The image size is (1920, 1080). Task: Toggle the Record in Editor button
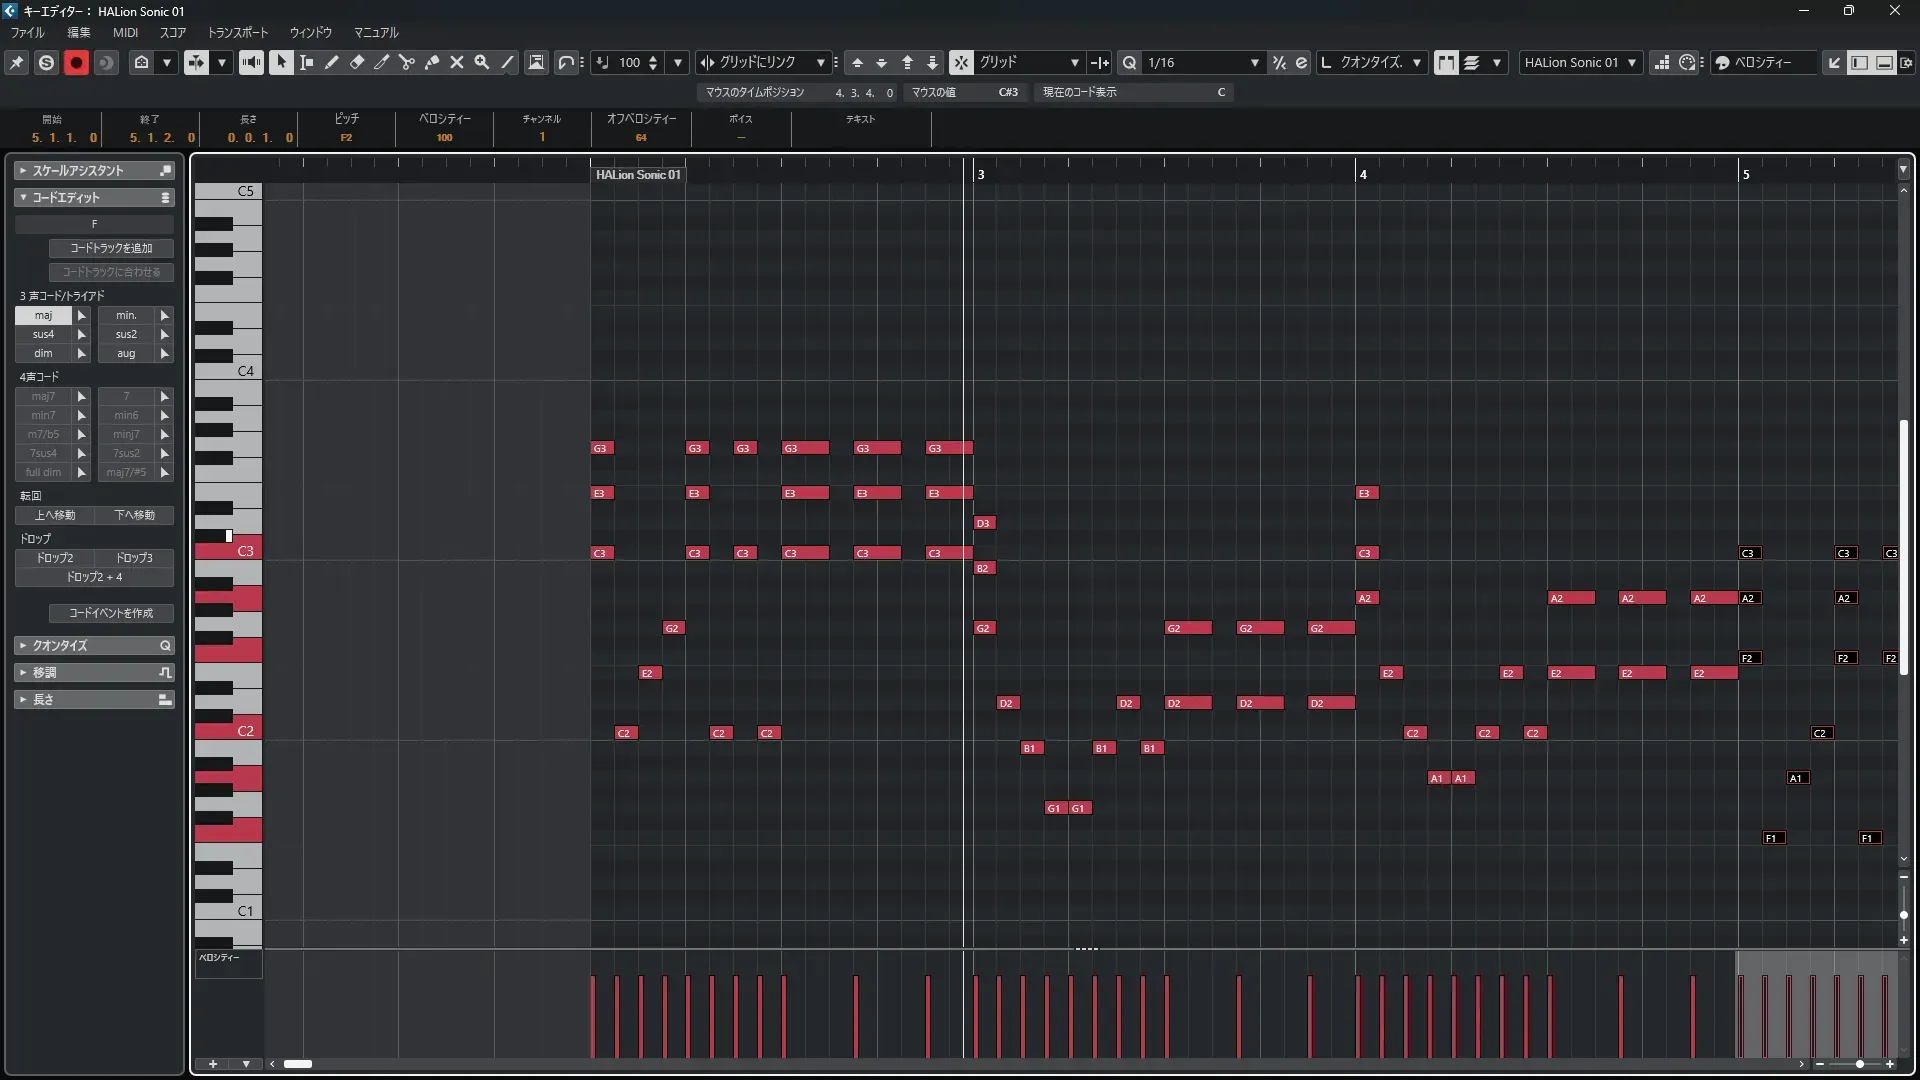pos(76,62)
